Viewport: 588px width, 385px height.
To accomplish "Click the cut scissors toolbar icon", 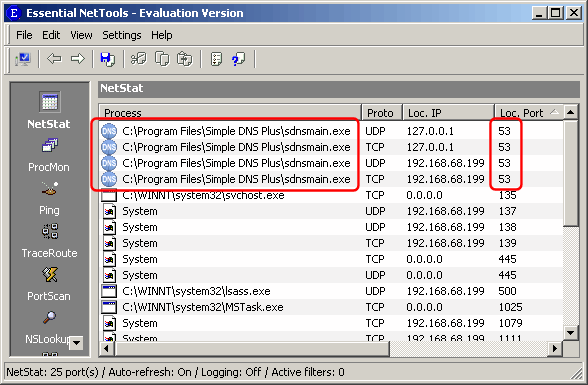I will 138,59.
